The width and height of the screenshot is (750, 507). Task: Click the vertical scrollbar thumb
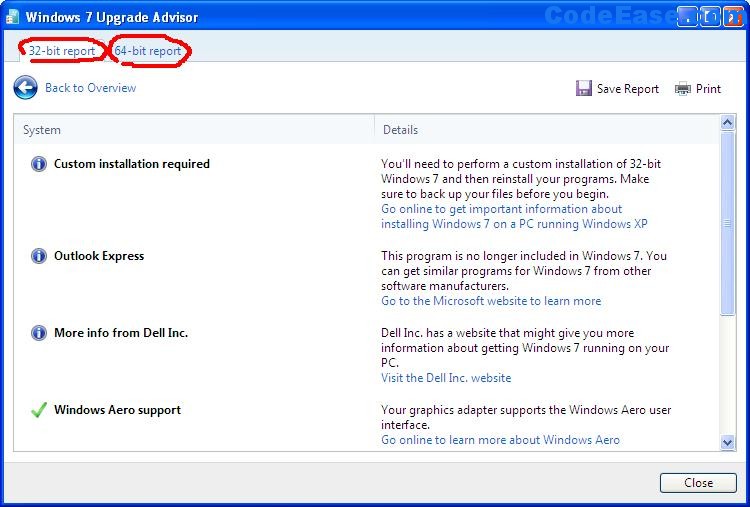click(x=727, y=223)
